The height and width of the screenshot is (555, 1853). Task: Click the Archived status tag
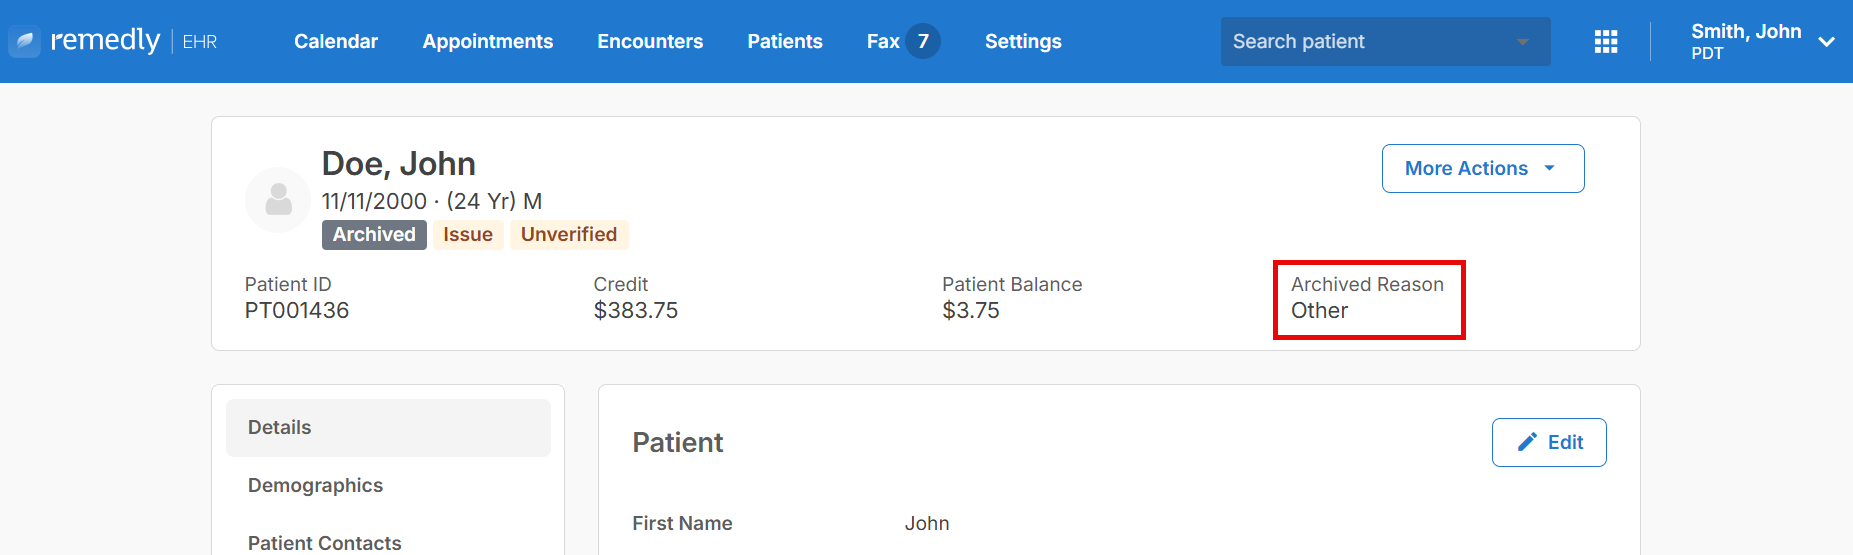(x=374, y=234)
